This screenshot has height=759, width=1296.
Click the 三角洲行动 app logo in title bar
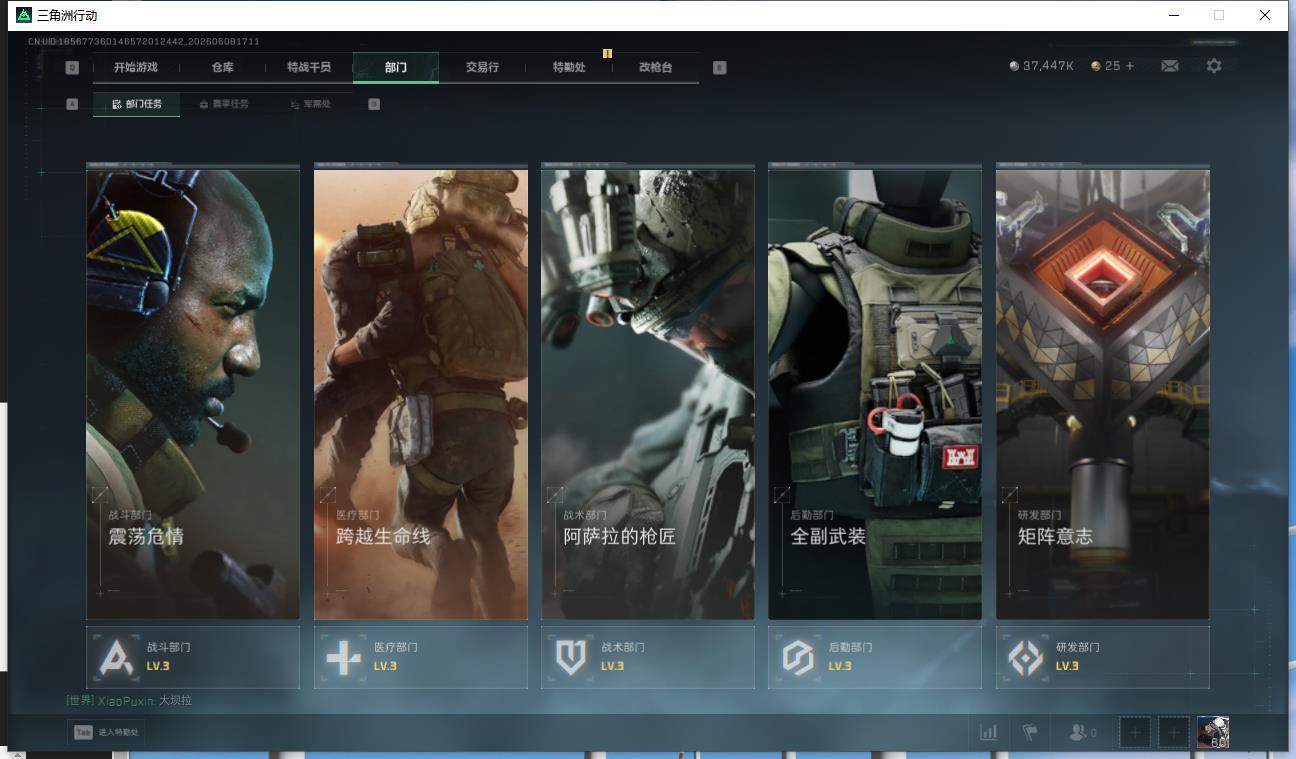pyautogui.click(x=24, y=15)
